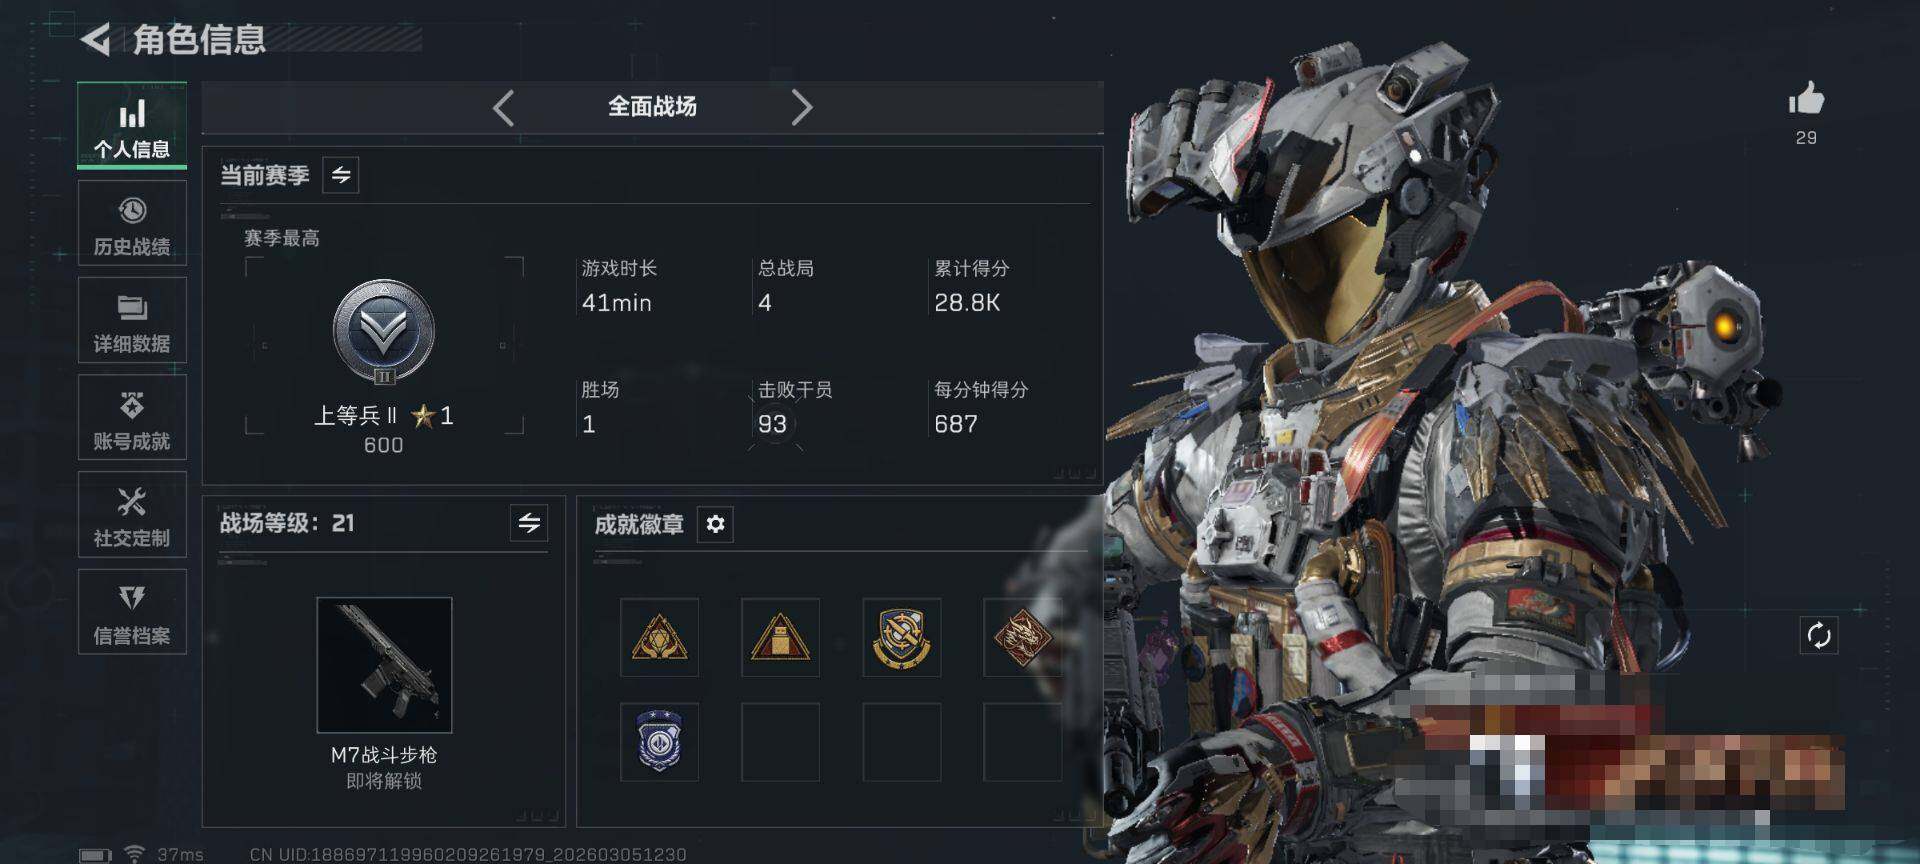The width and height of the screenshot is (1920, 864).
Task: Open the 社交定制 section
Action: (132, 514)
